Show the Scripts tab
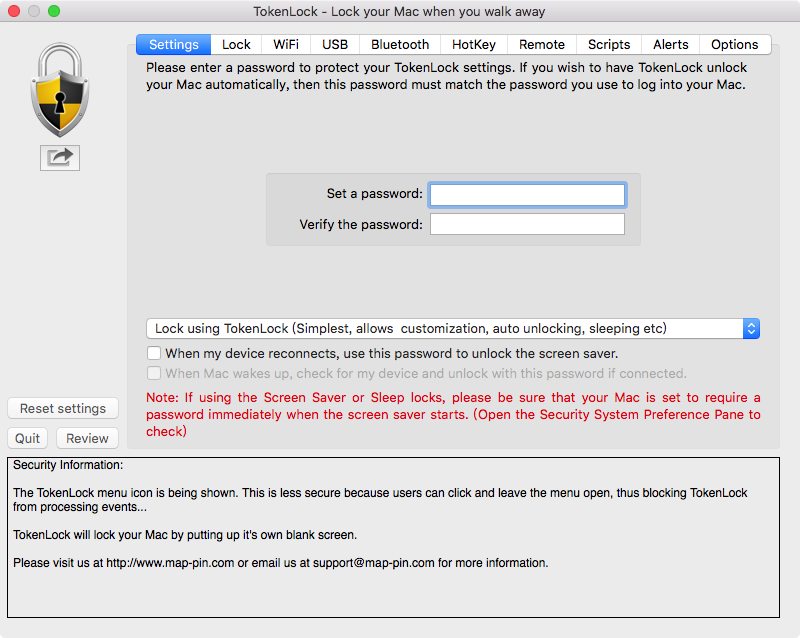This screenshot has width=800, height=638. [609, 44]
